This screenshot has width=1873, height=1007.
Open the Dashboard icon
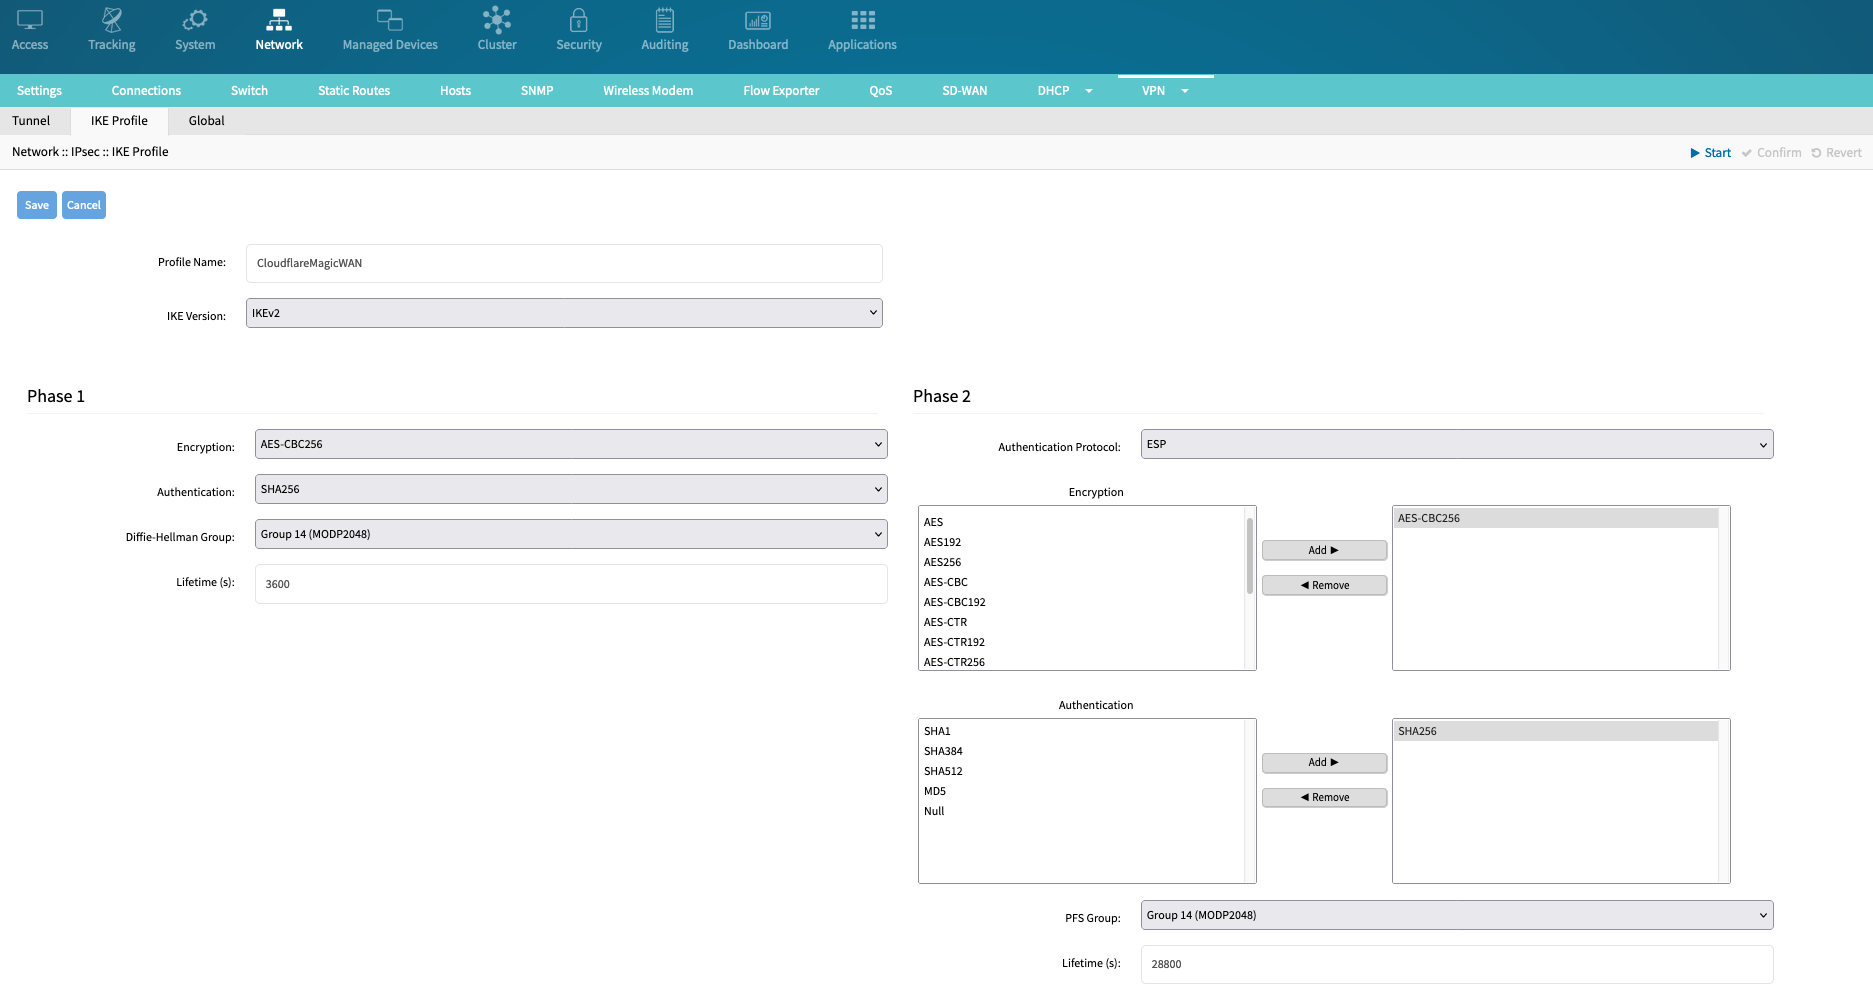758,20
